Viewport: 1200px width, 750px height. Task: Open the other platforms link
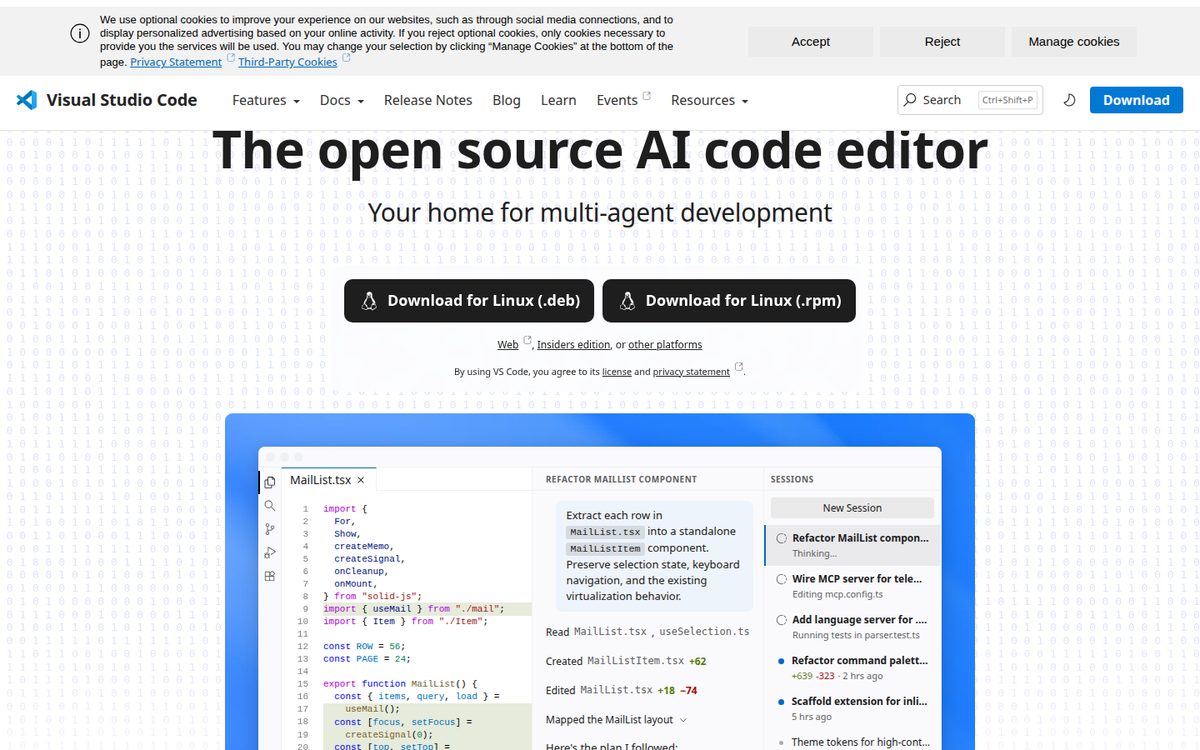pos(665,345)
